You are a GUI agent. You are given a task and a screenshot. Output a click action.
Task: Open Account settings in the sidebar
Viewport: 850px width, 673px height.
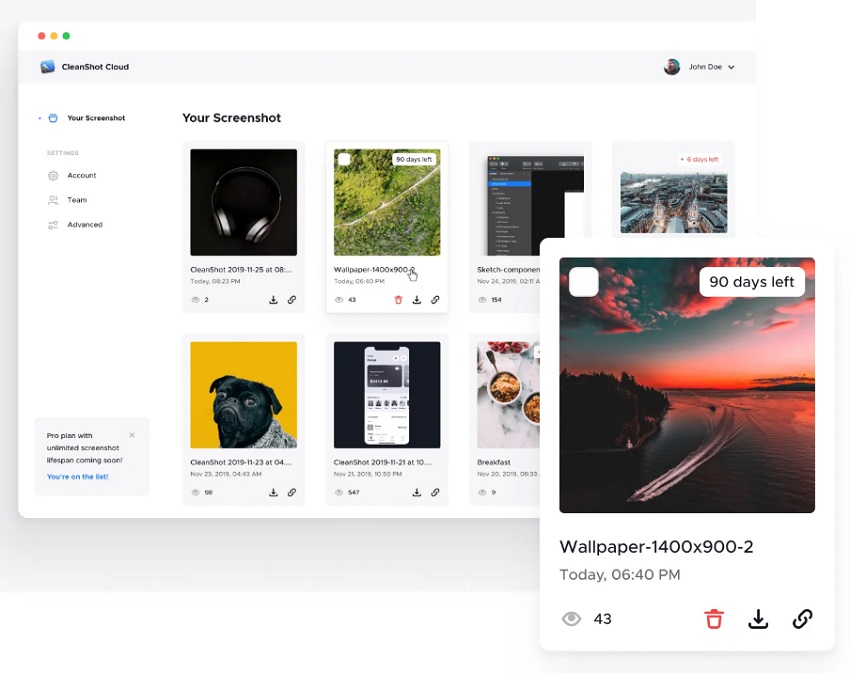tap(81, 175)
